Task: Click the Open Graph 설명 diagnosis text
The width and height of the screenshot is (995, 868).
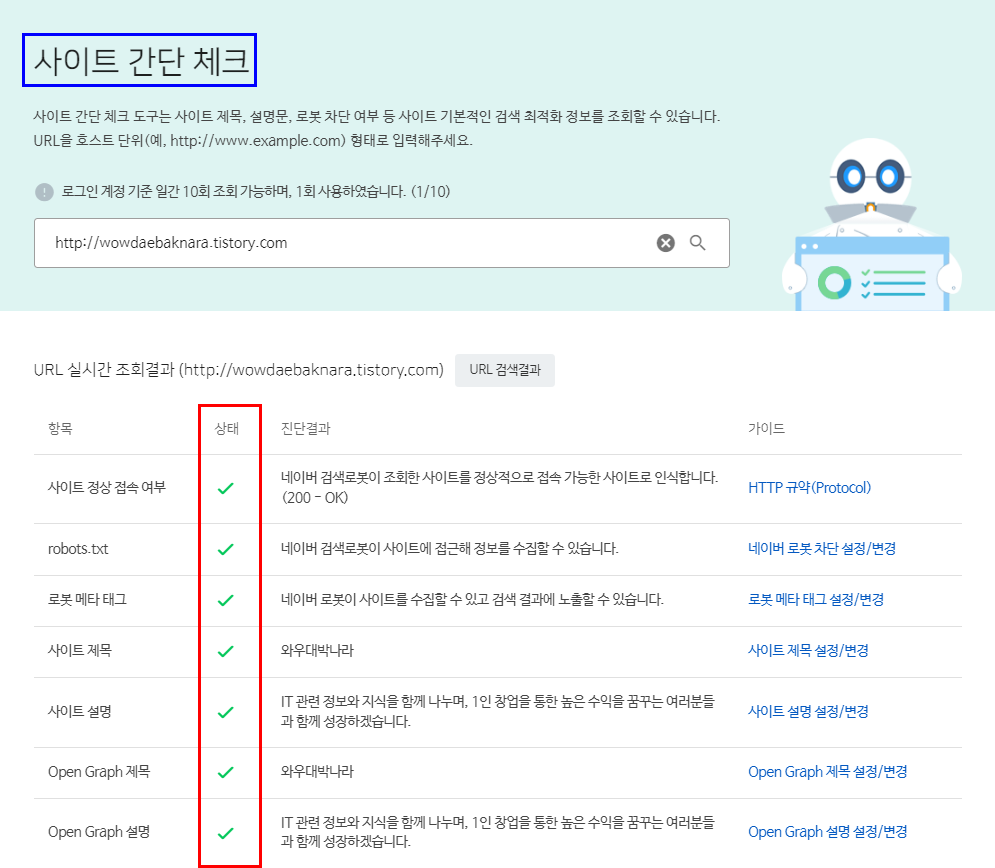Action: click(498, 832)
